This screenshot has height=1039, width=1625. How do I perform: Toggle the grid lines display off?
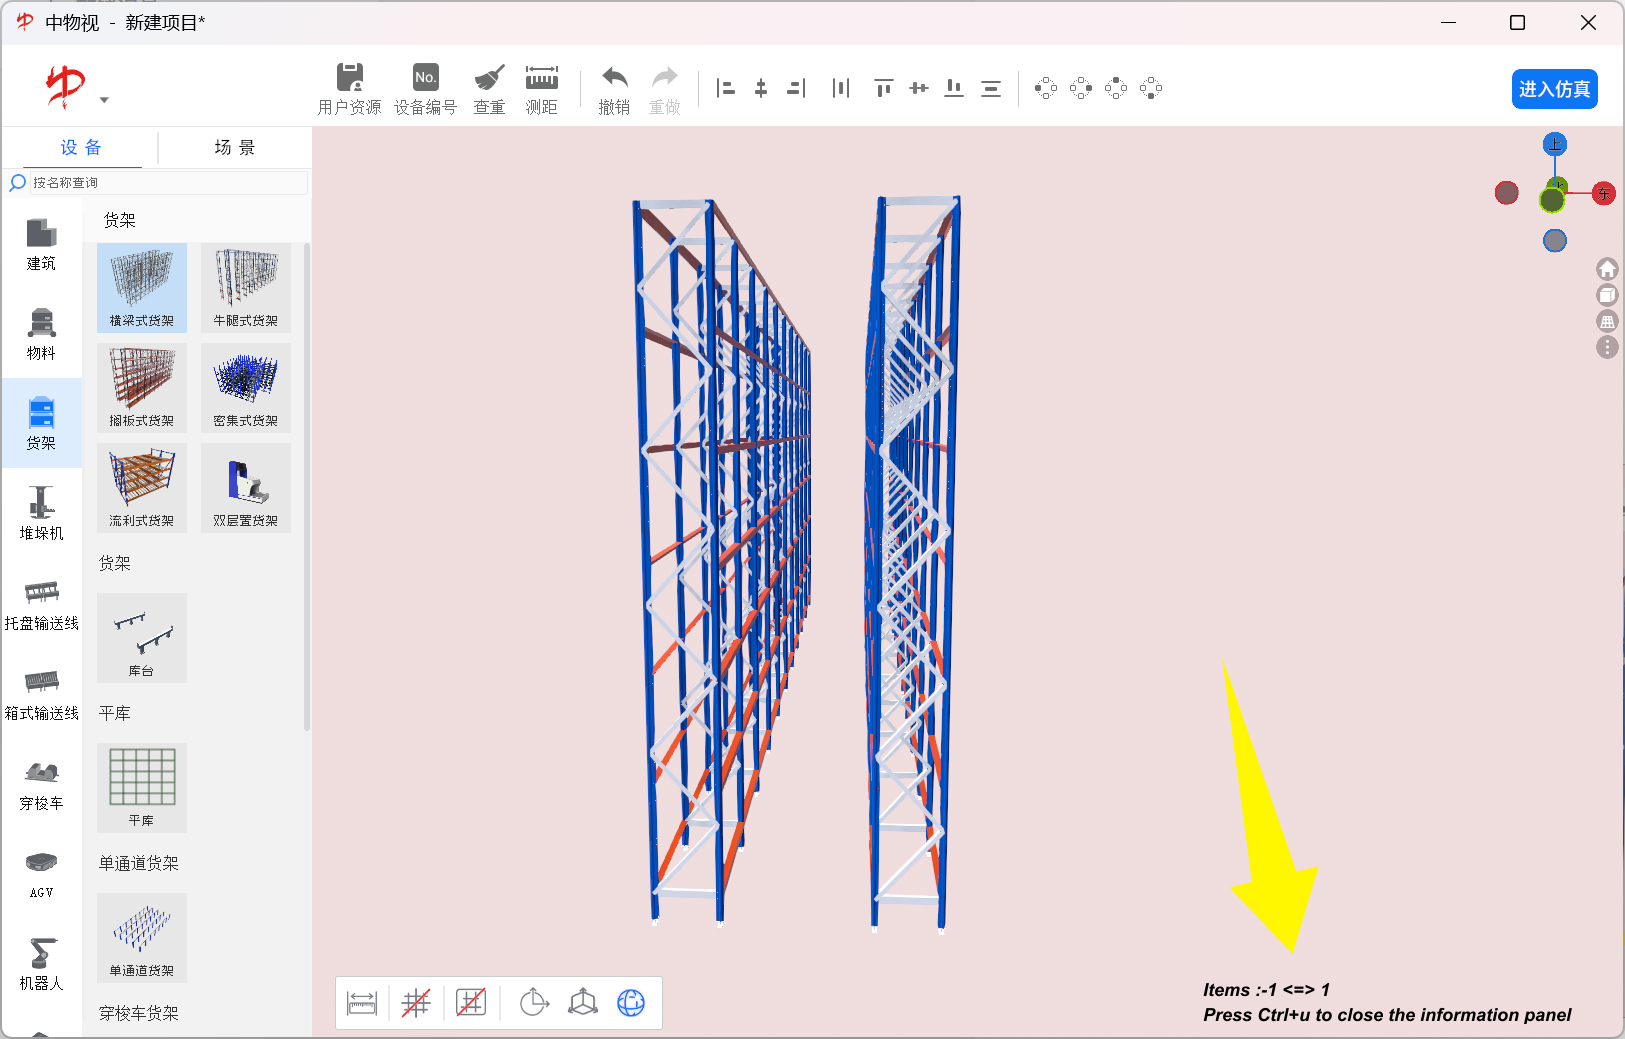(416, 1002)
